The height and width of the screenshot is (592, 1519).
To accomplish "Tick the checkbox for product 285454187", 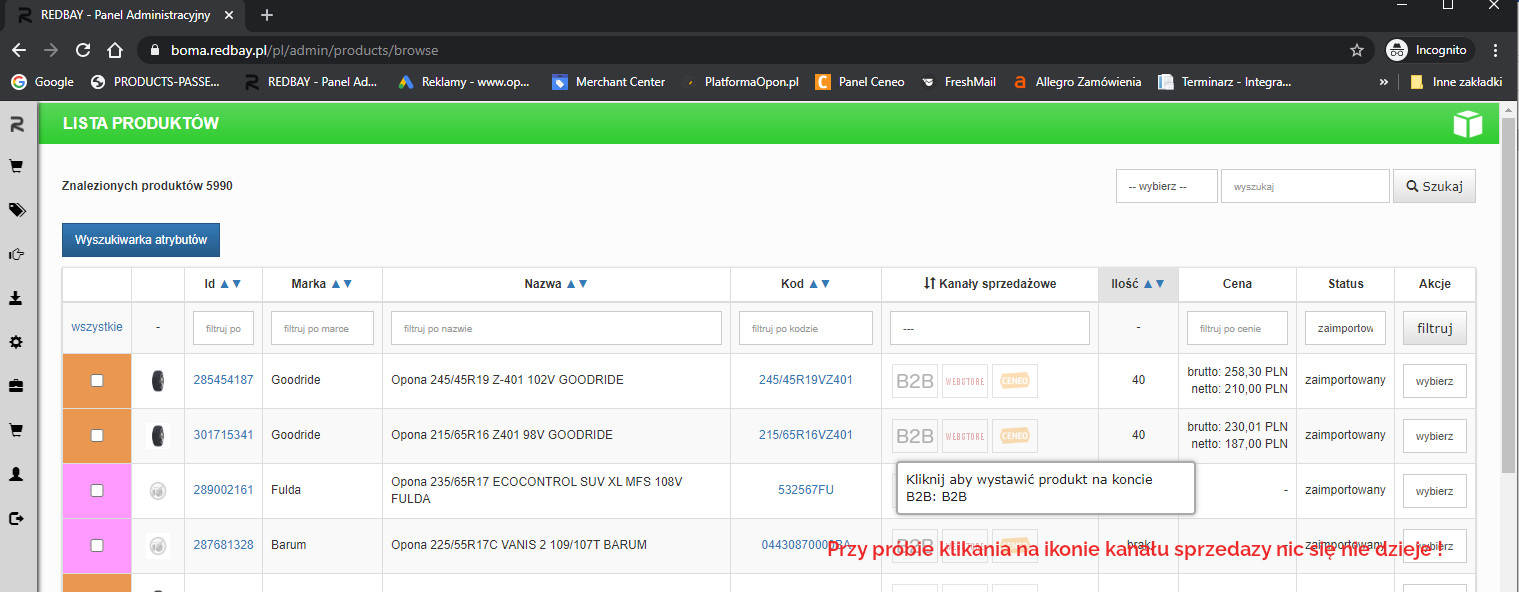I will click(x=97, y=380).
